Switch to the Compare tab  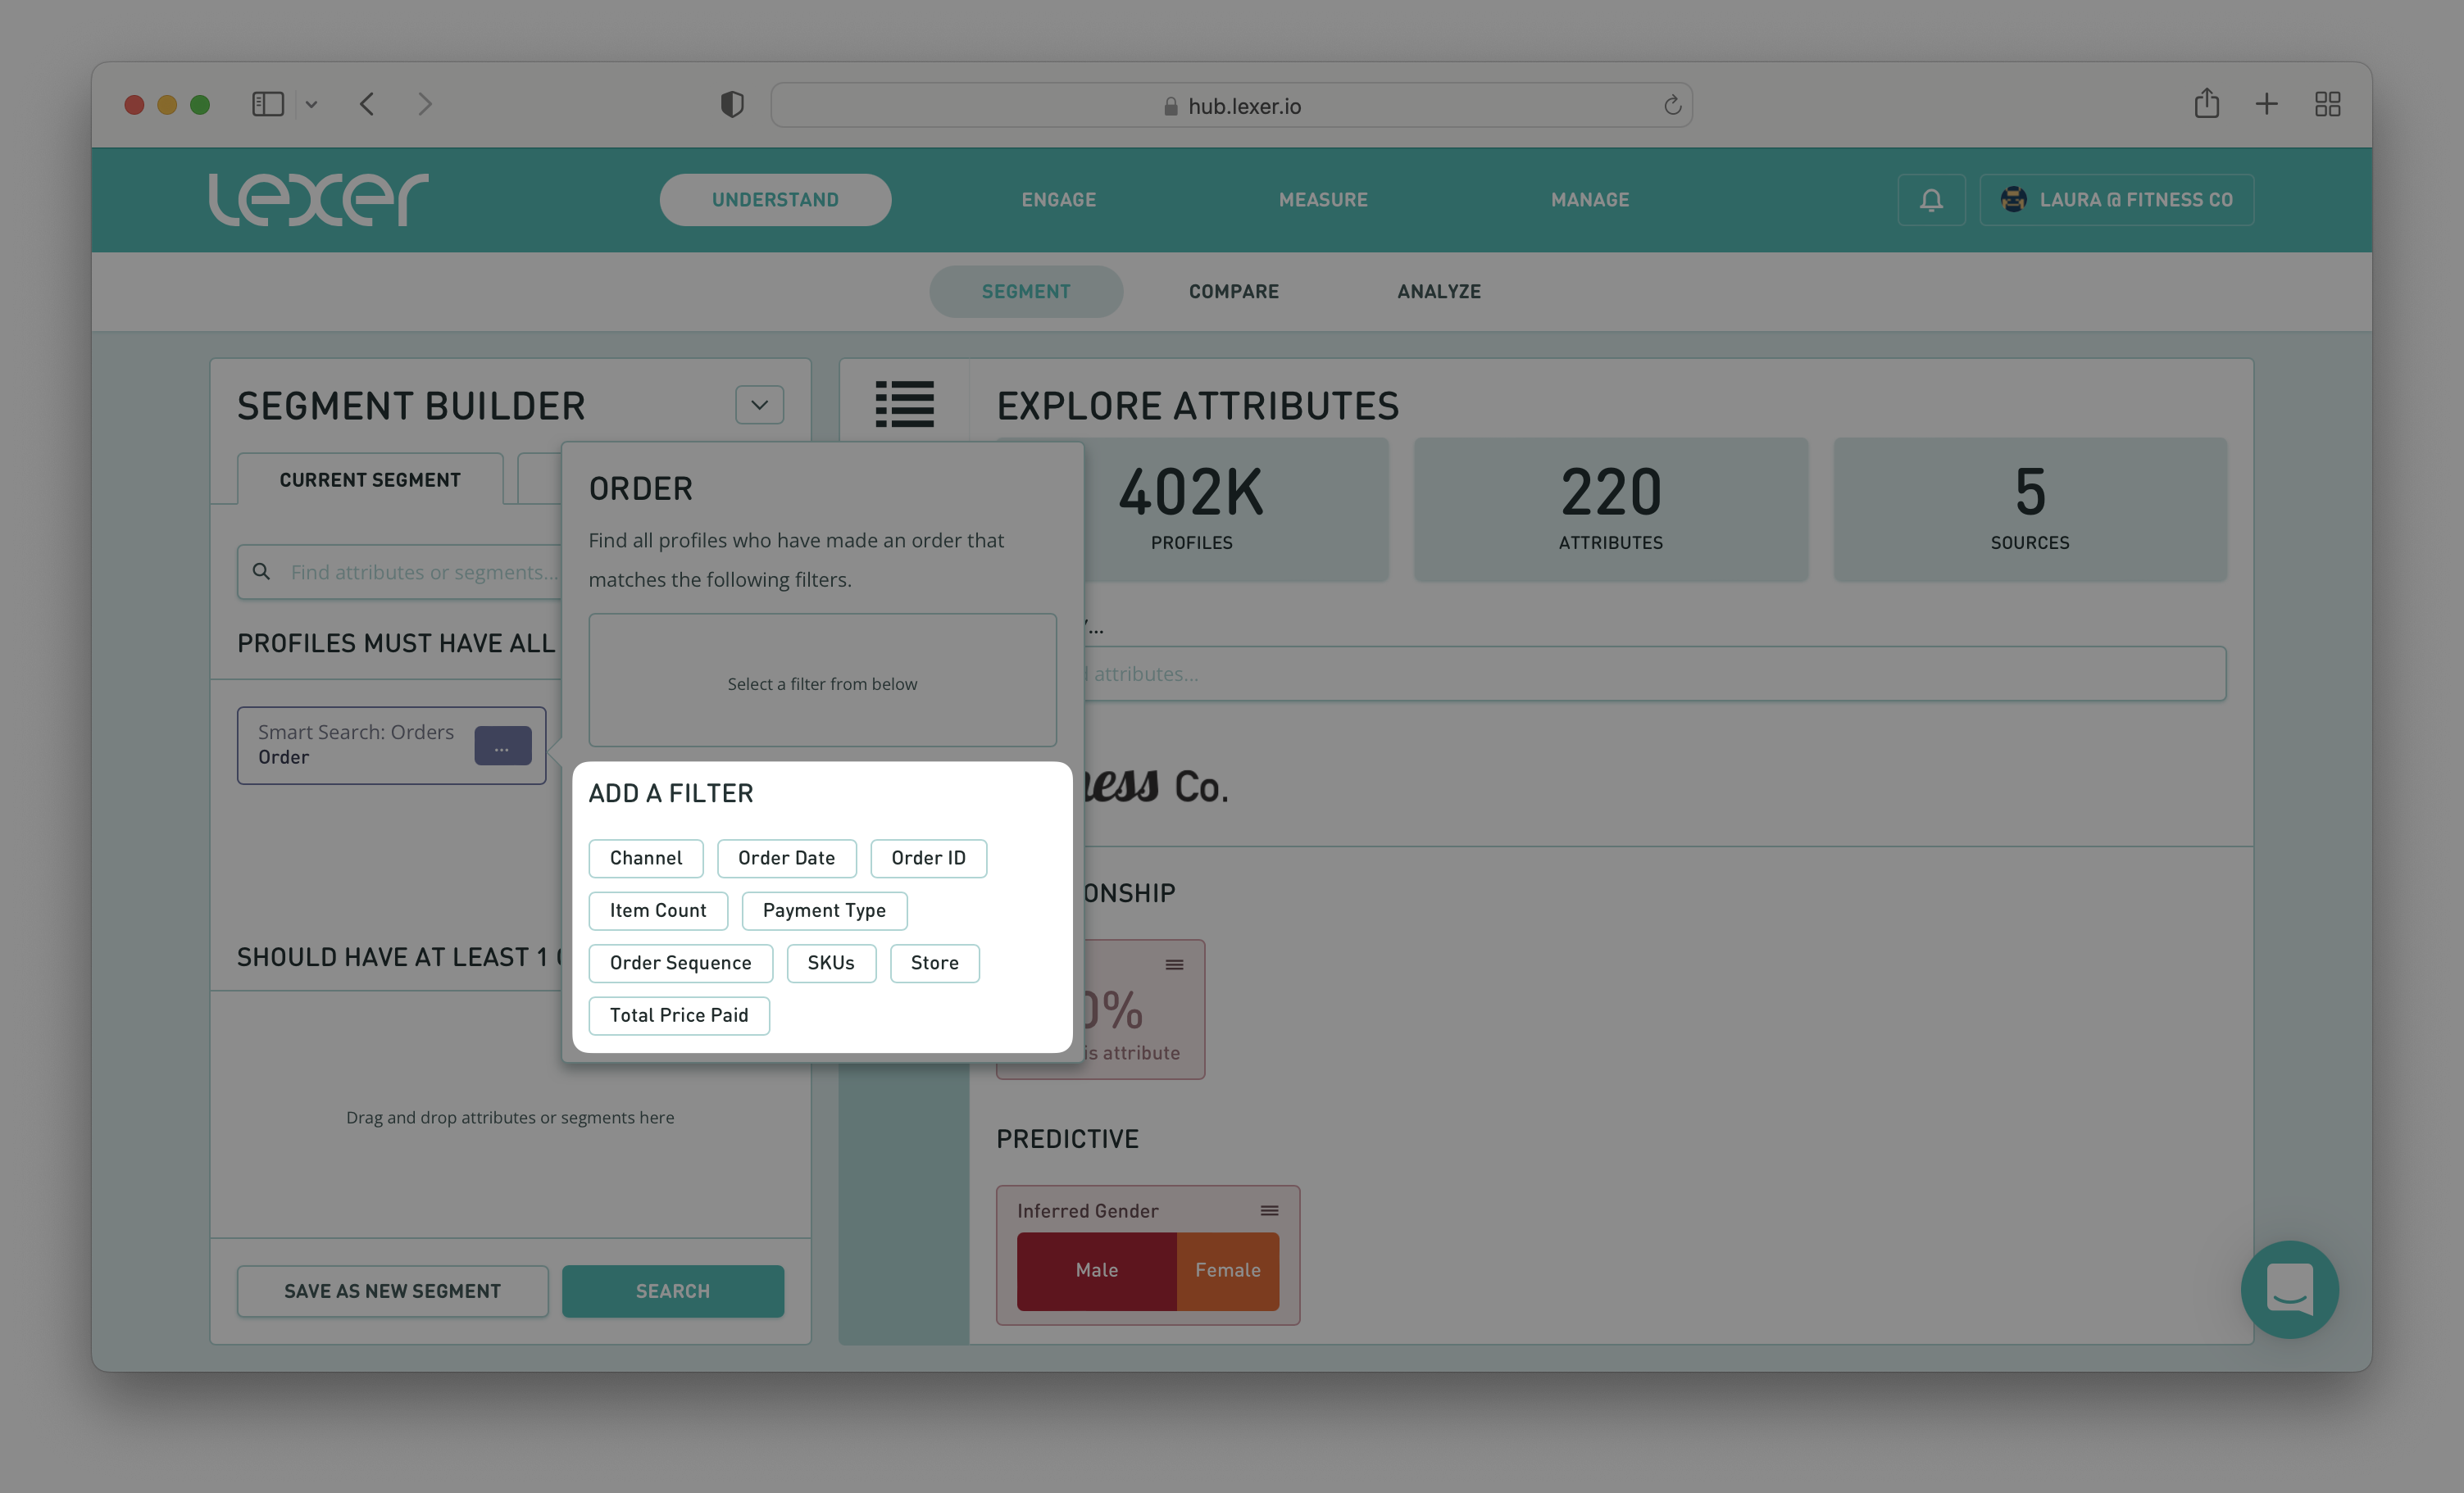(1233, 291)
